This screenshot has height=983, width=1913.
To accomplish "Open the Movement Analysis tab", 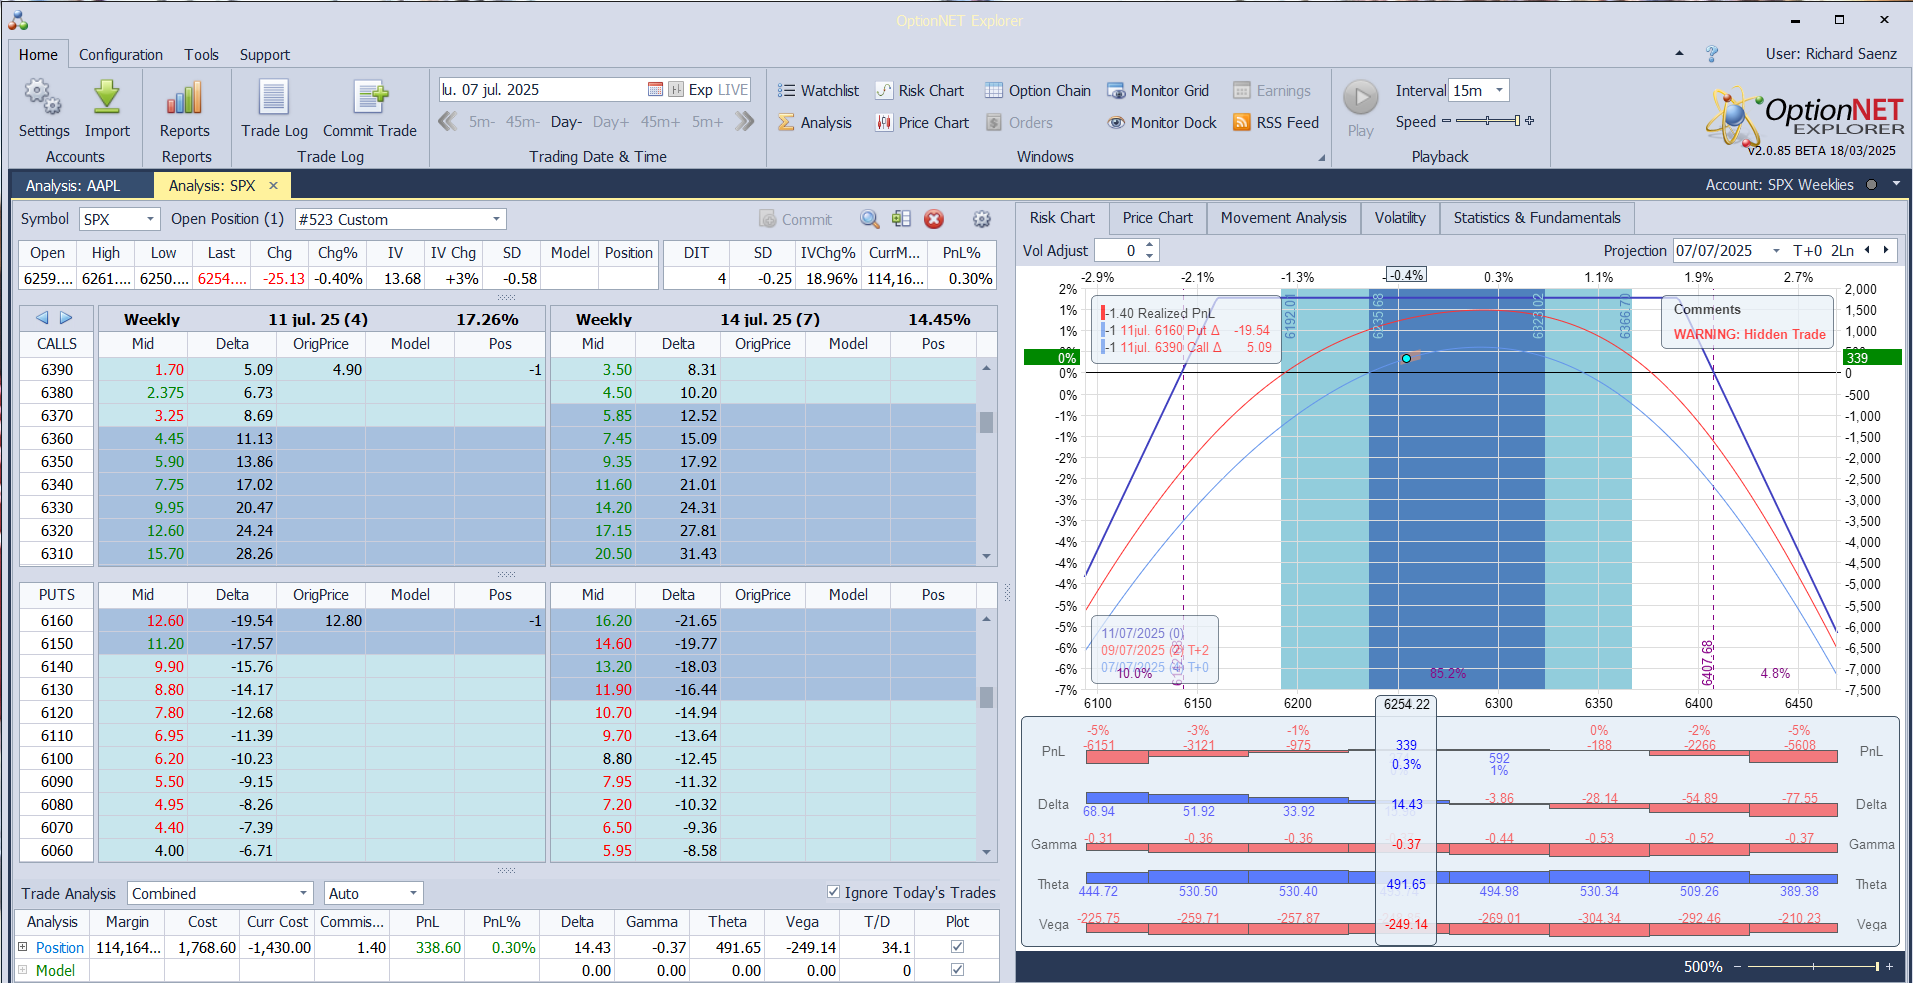I will 1284,218.
